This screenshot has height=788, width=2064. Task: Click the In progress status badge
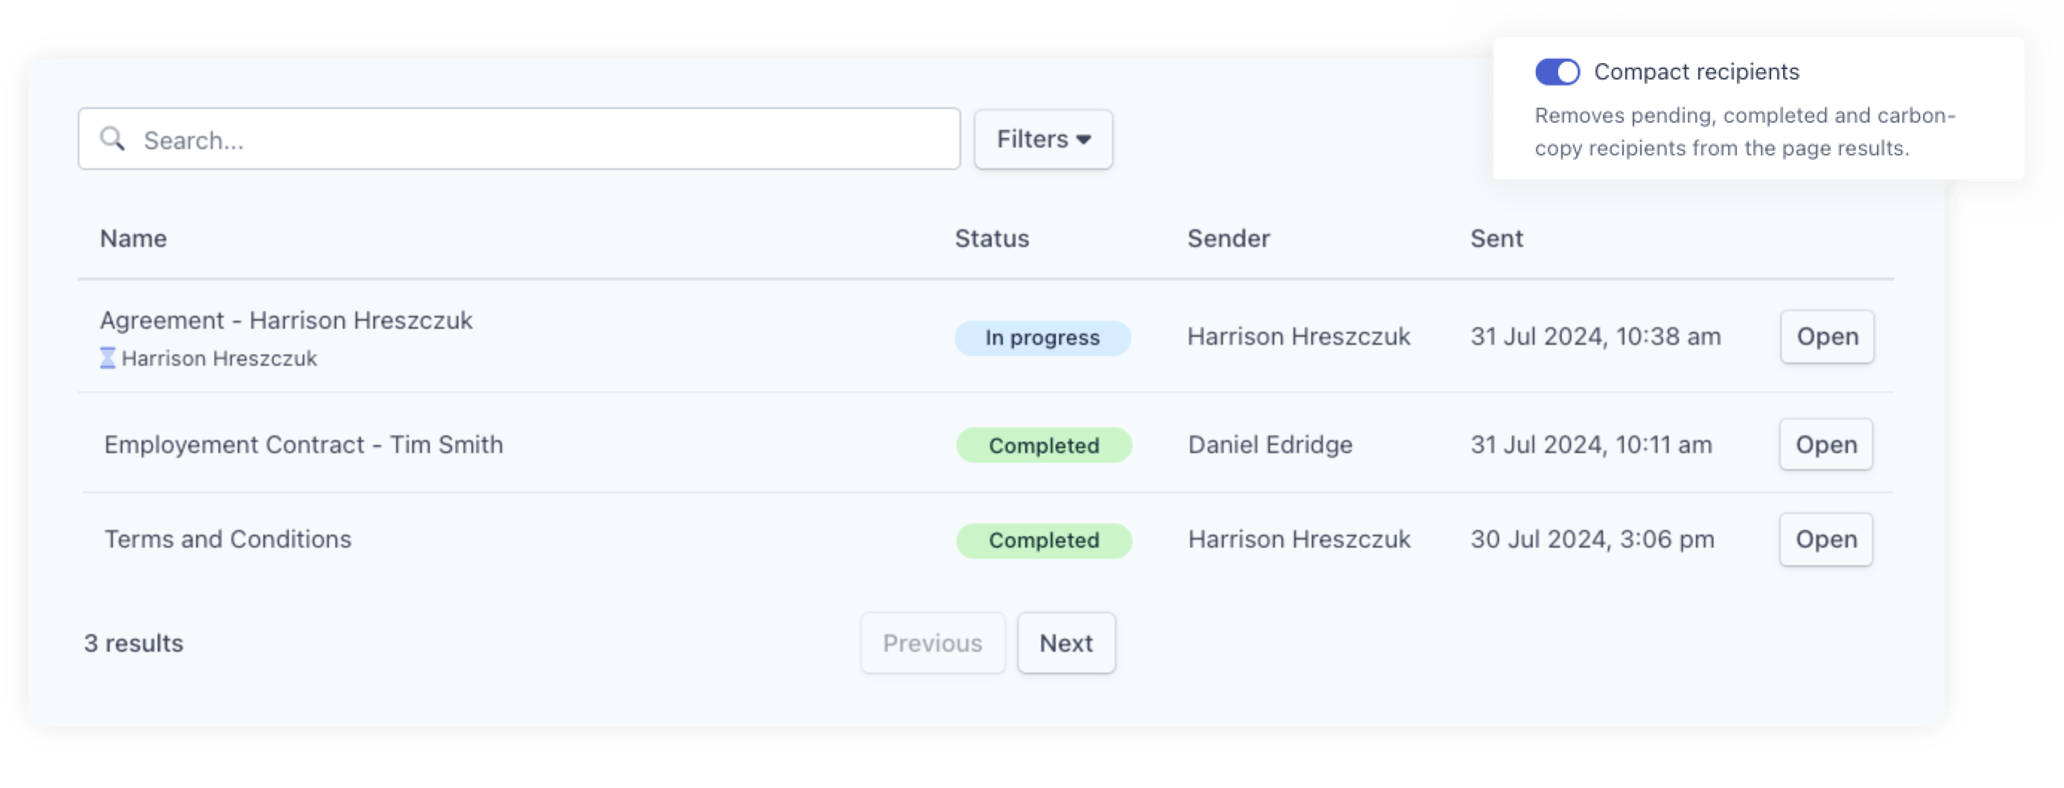1042,338
